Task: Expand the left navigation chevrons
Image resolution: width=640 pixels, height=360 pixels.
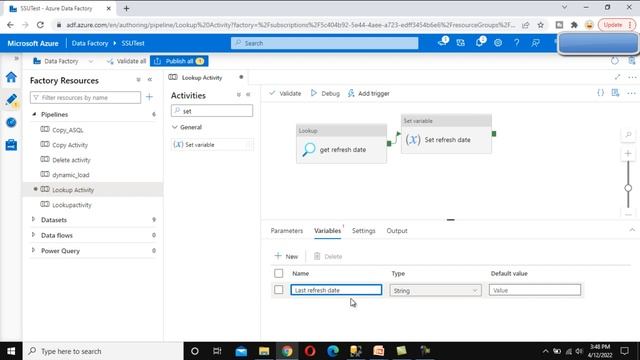Action: (16, 58)
